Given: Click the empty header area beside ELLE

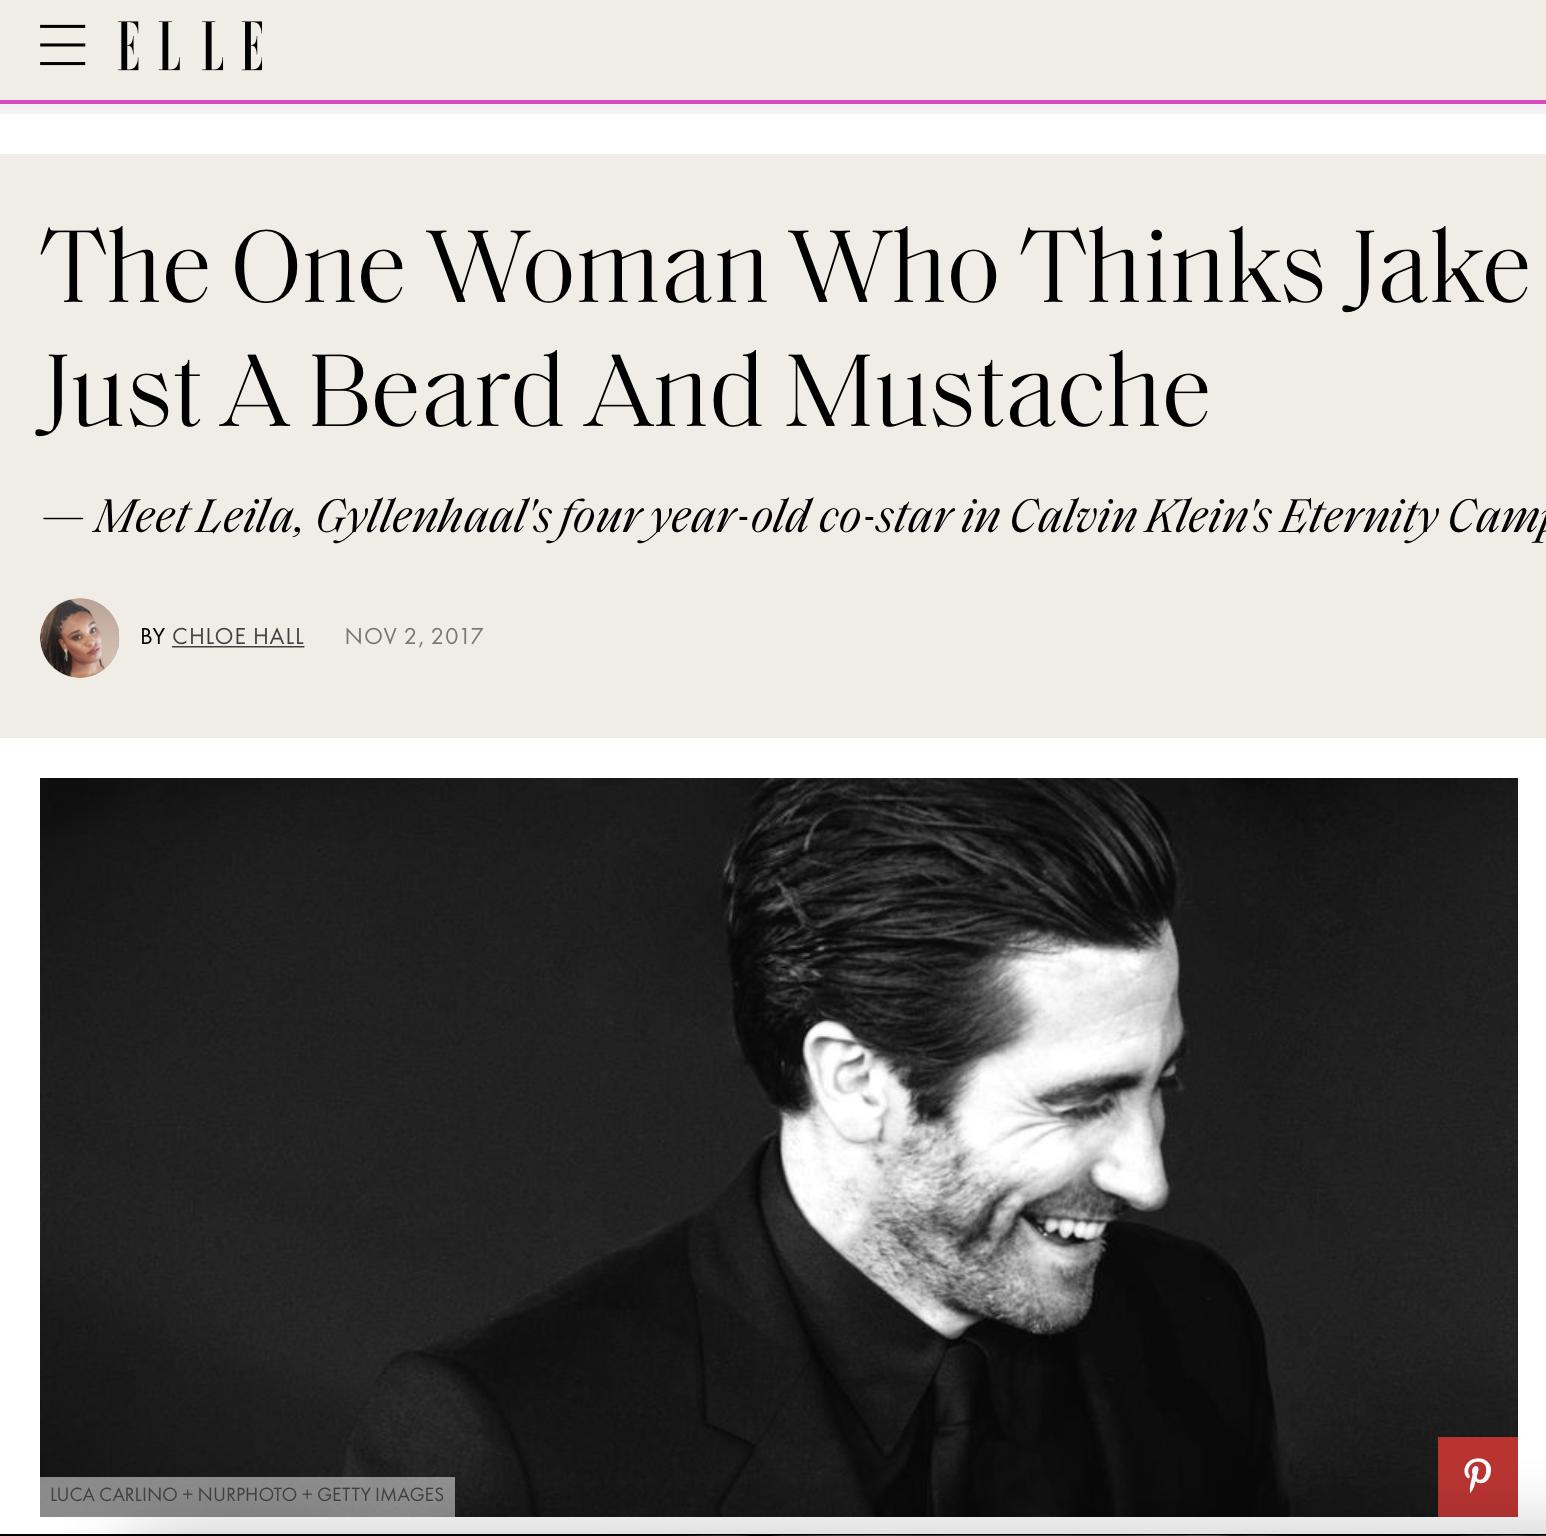Looking at the screenshot, I should tap(900, 48).
